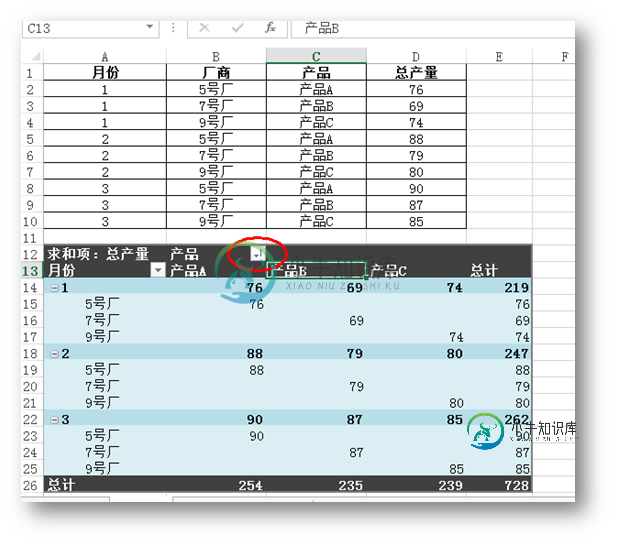Click the Enter checkmark formula button

237,28
